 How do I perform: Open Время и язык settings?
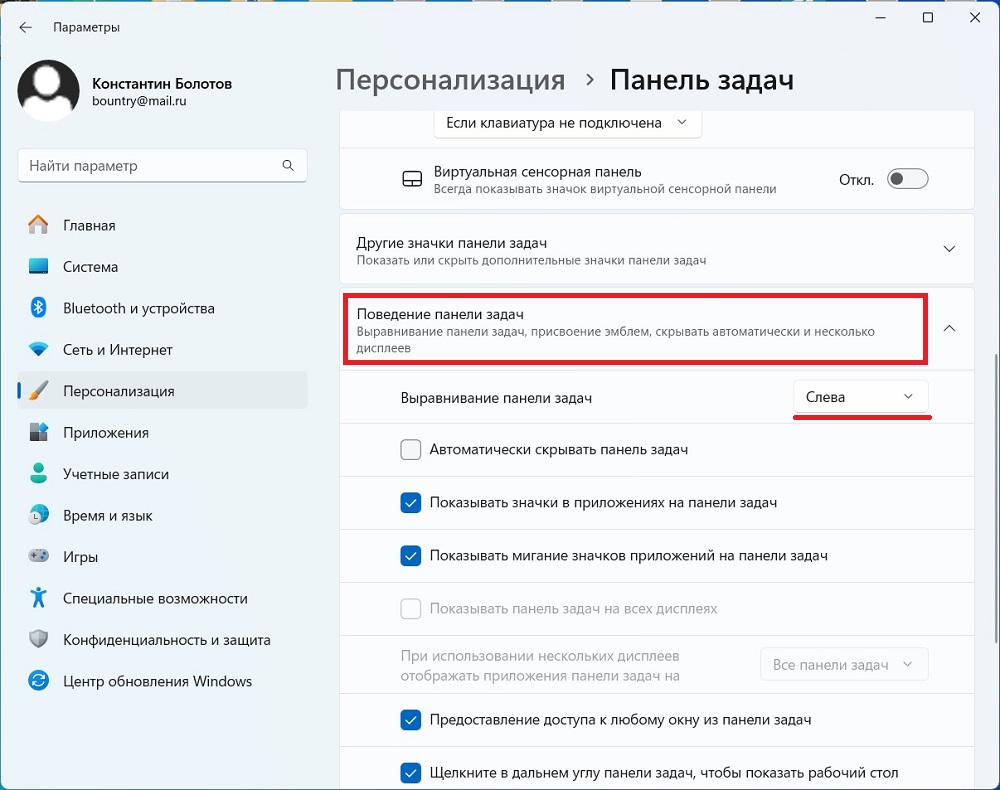tap(163, 515)
